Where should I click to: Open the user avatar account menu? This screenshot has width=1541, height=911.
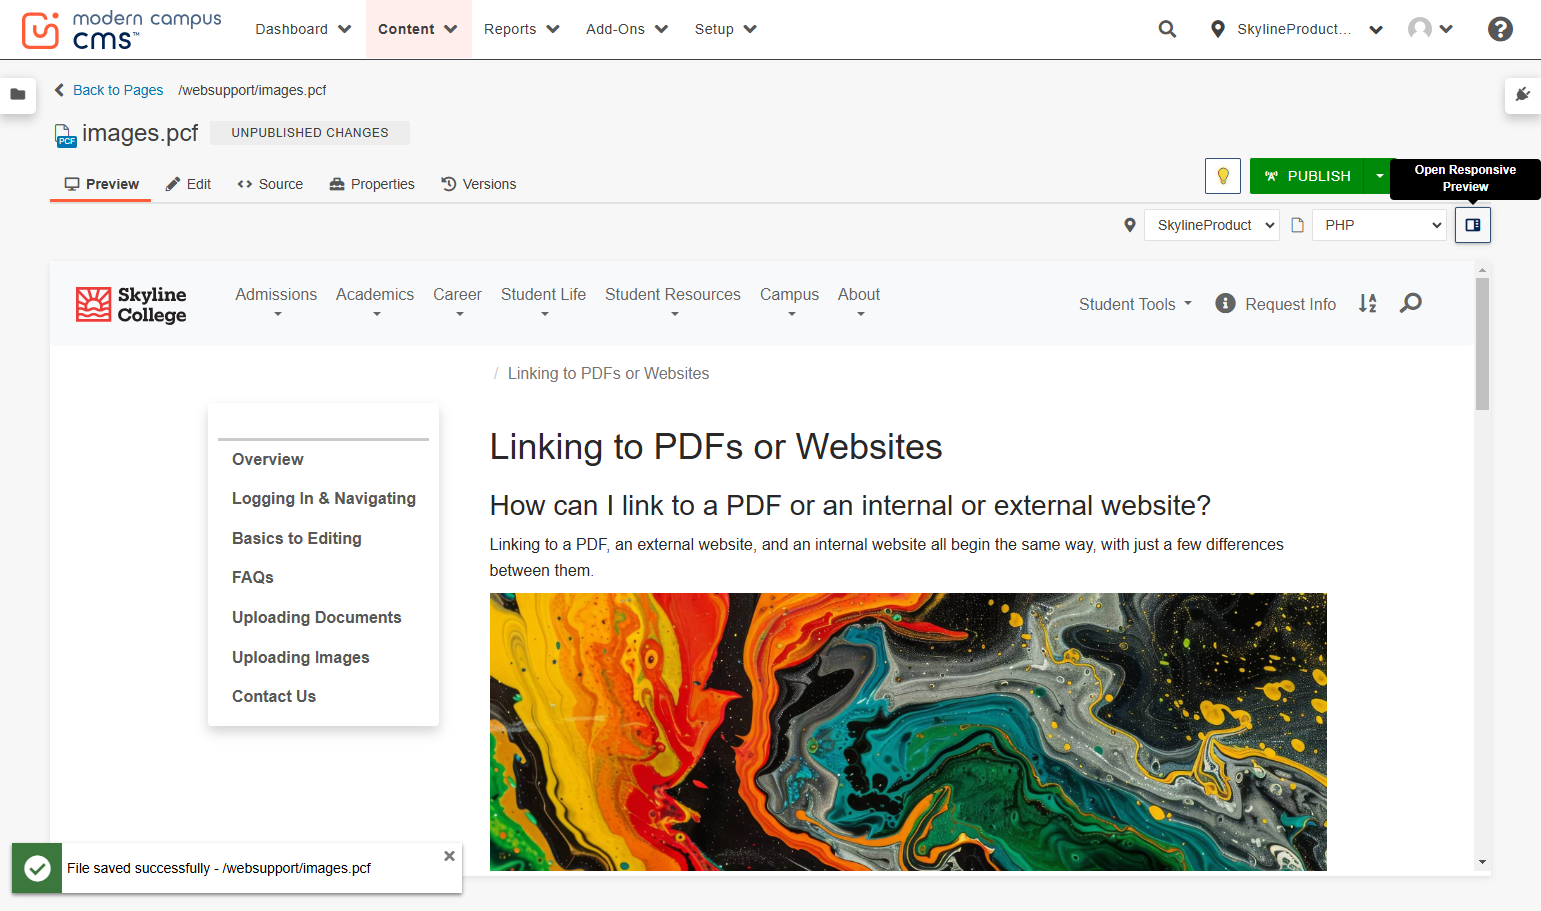[1430, 29]
